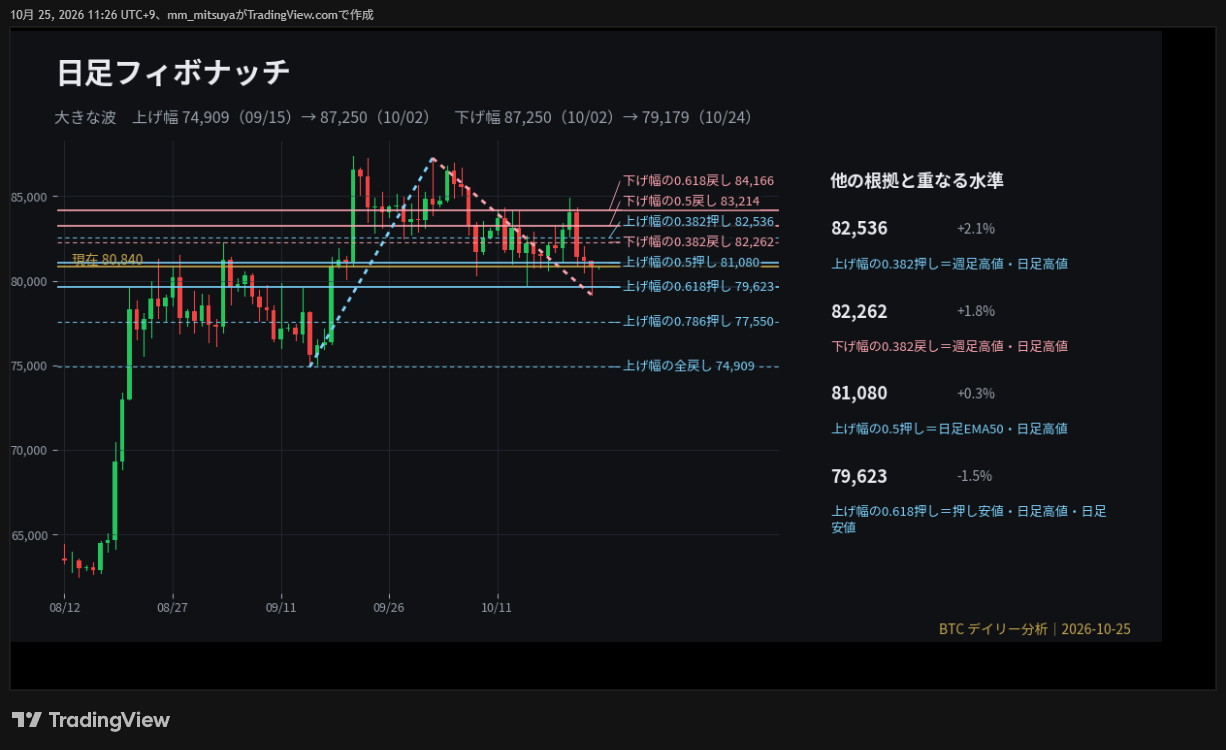The image size is (1226, 750).
Task: Click the label 上げ幅の0.786押し 77,550
Action: 699,321
